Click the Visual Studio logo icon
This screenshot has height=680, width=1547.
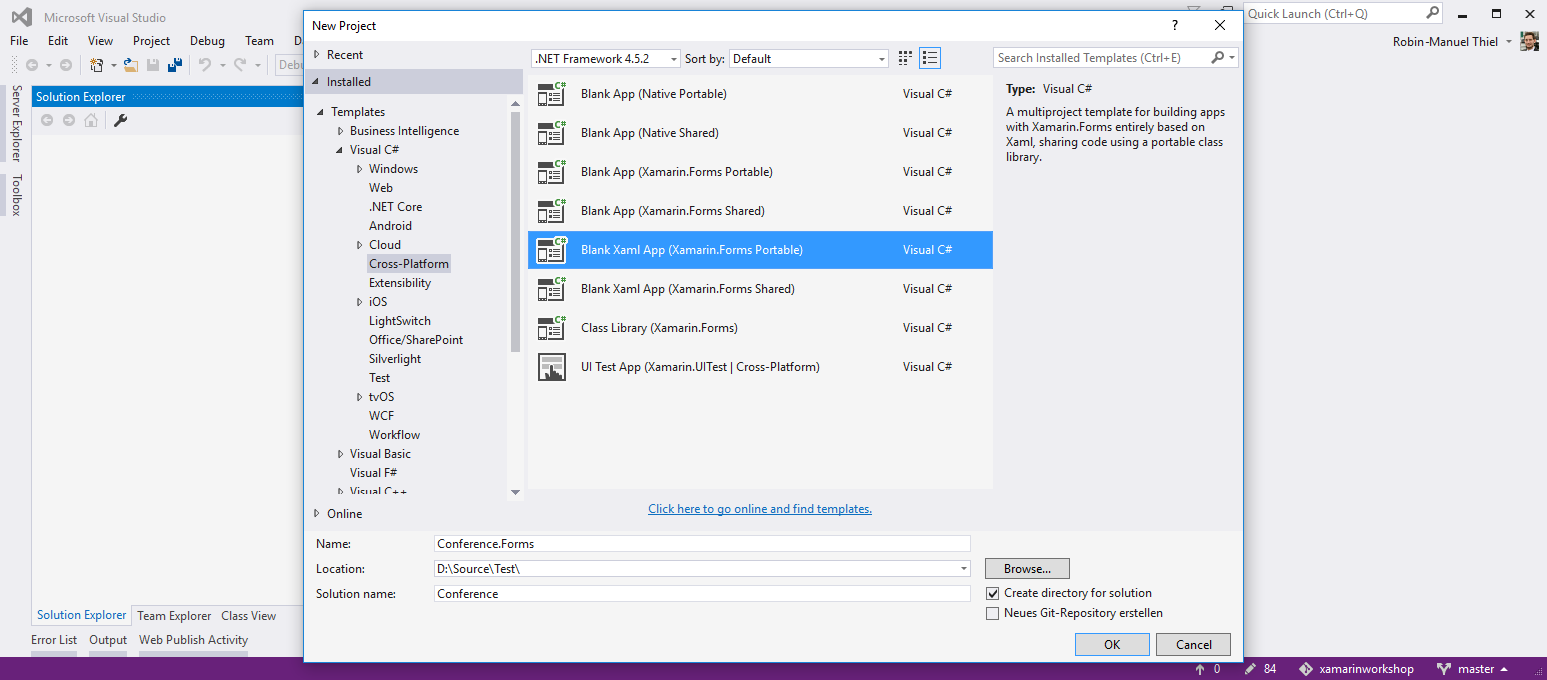click(21, 17)
